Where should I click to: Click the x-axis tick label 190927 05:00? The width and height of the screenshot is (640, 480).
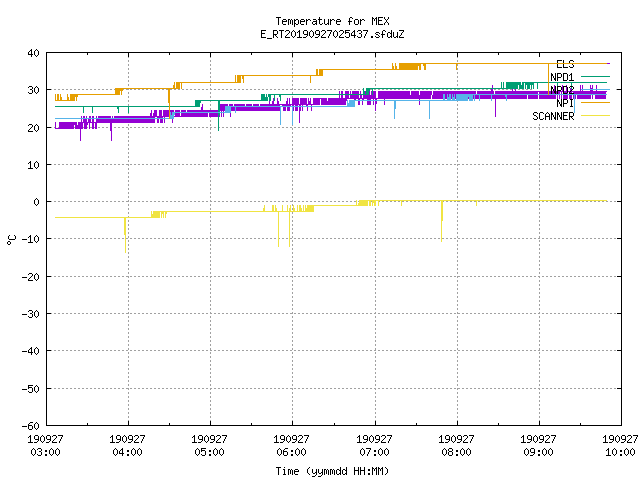pyautogui.click(x=209, y=446)
